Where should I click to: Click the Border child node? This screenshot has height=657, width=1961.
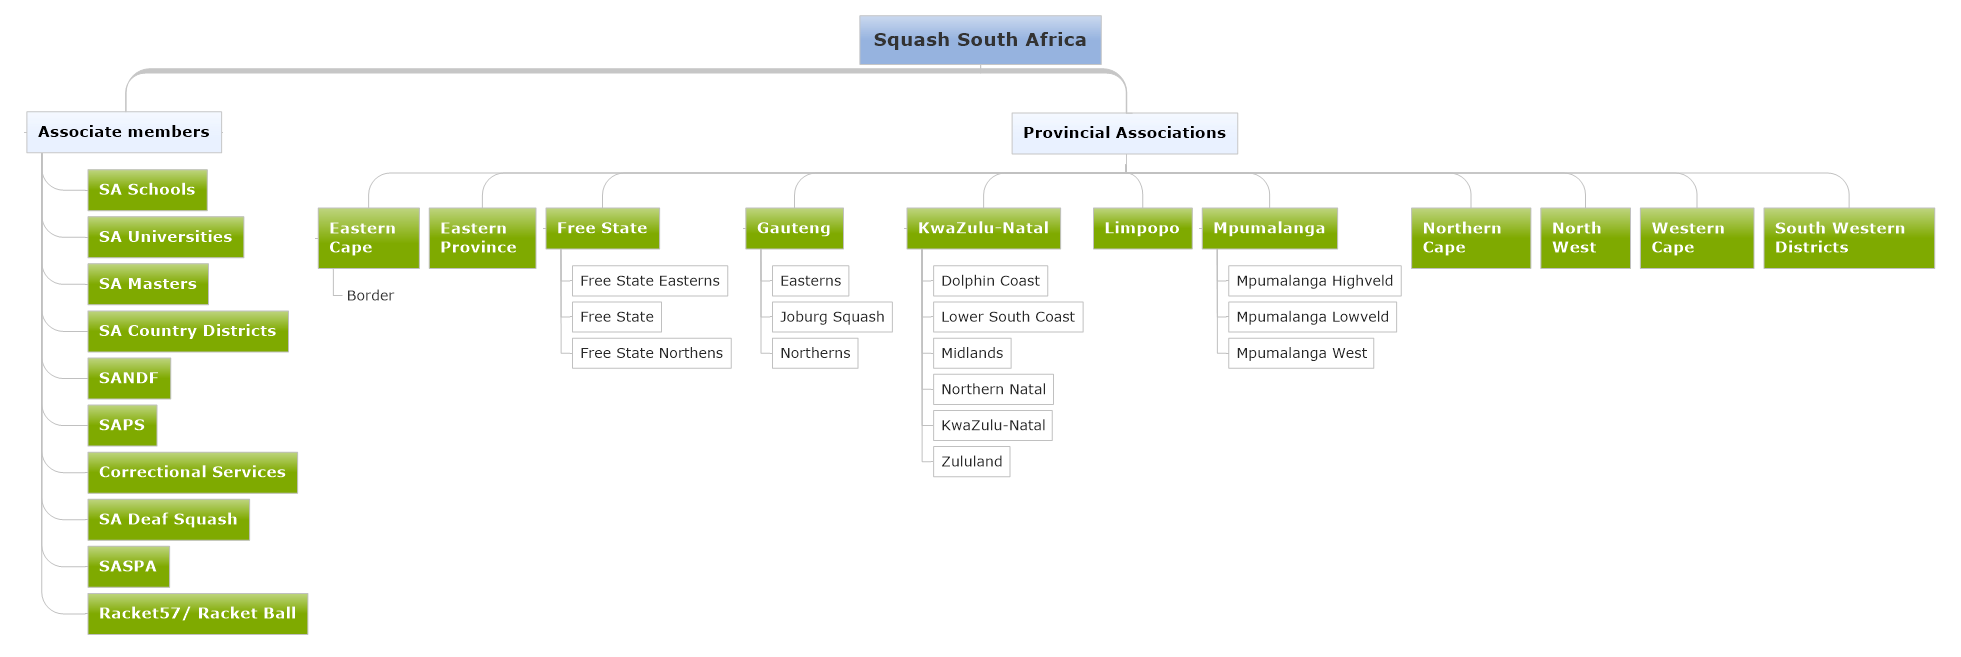coord(370,296)
